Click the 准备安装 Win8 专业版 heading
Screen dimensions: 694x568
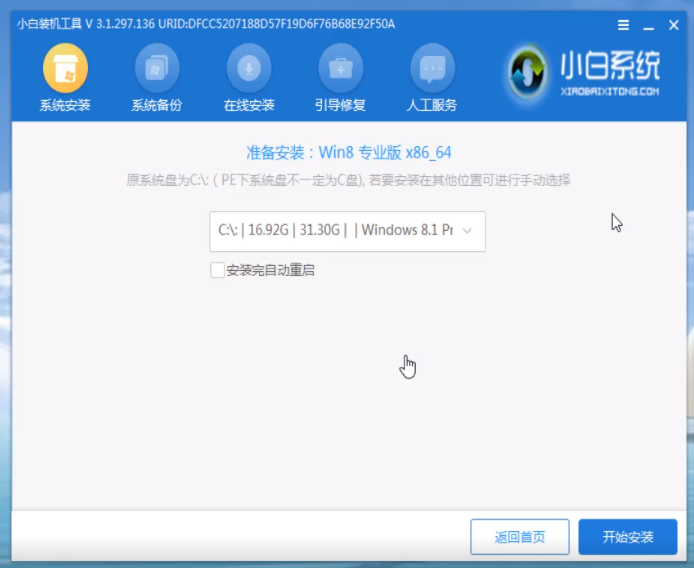tap(348, 153)
